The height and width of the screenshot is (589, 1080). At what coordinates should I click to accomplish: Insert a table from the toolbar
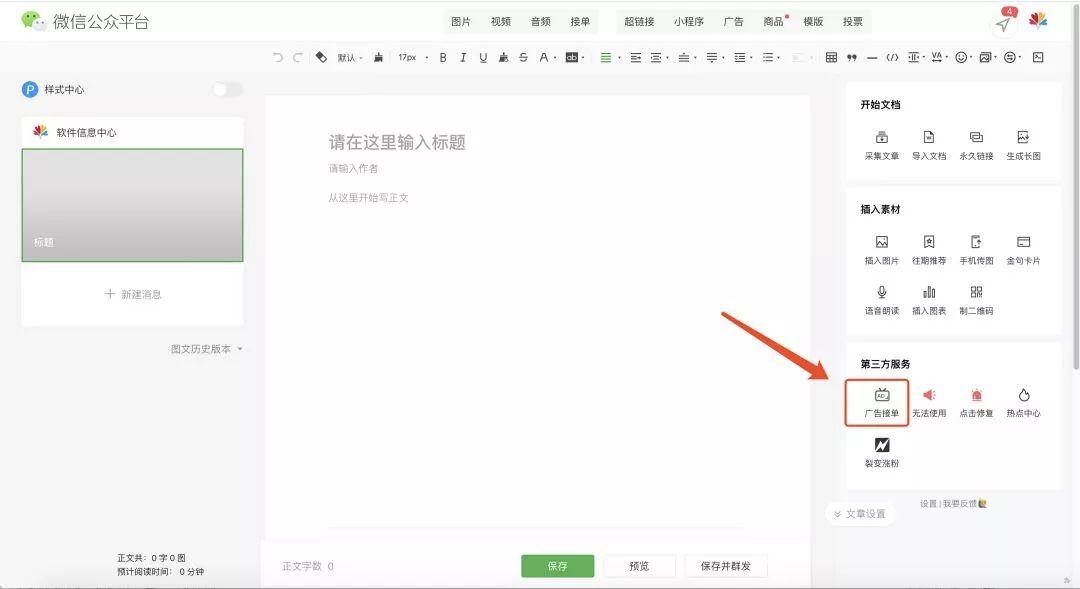830,57
